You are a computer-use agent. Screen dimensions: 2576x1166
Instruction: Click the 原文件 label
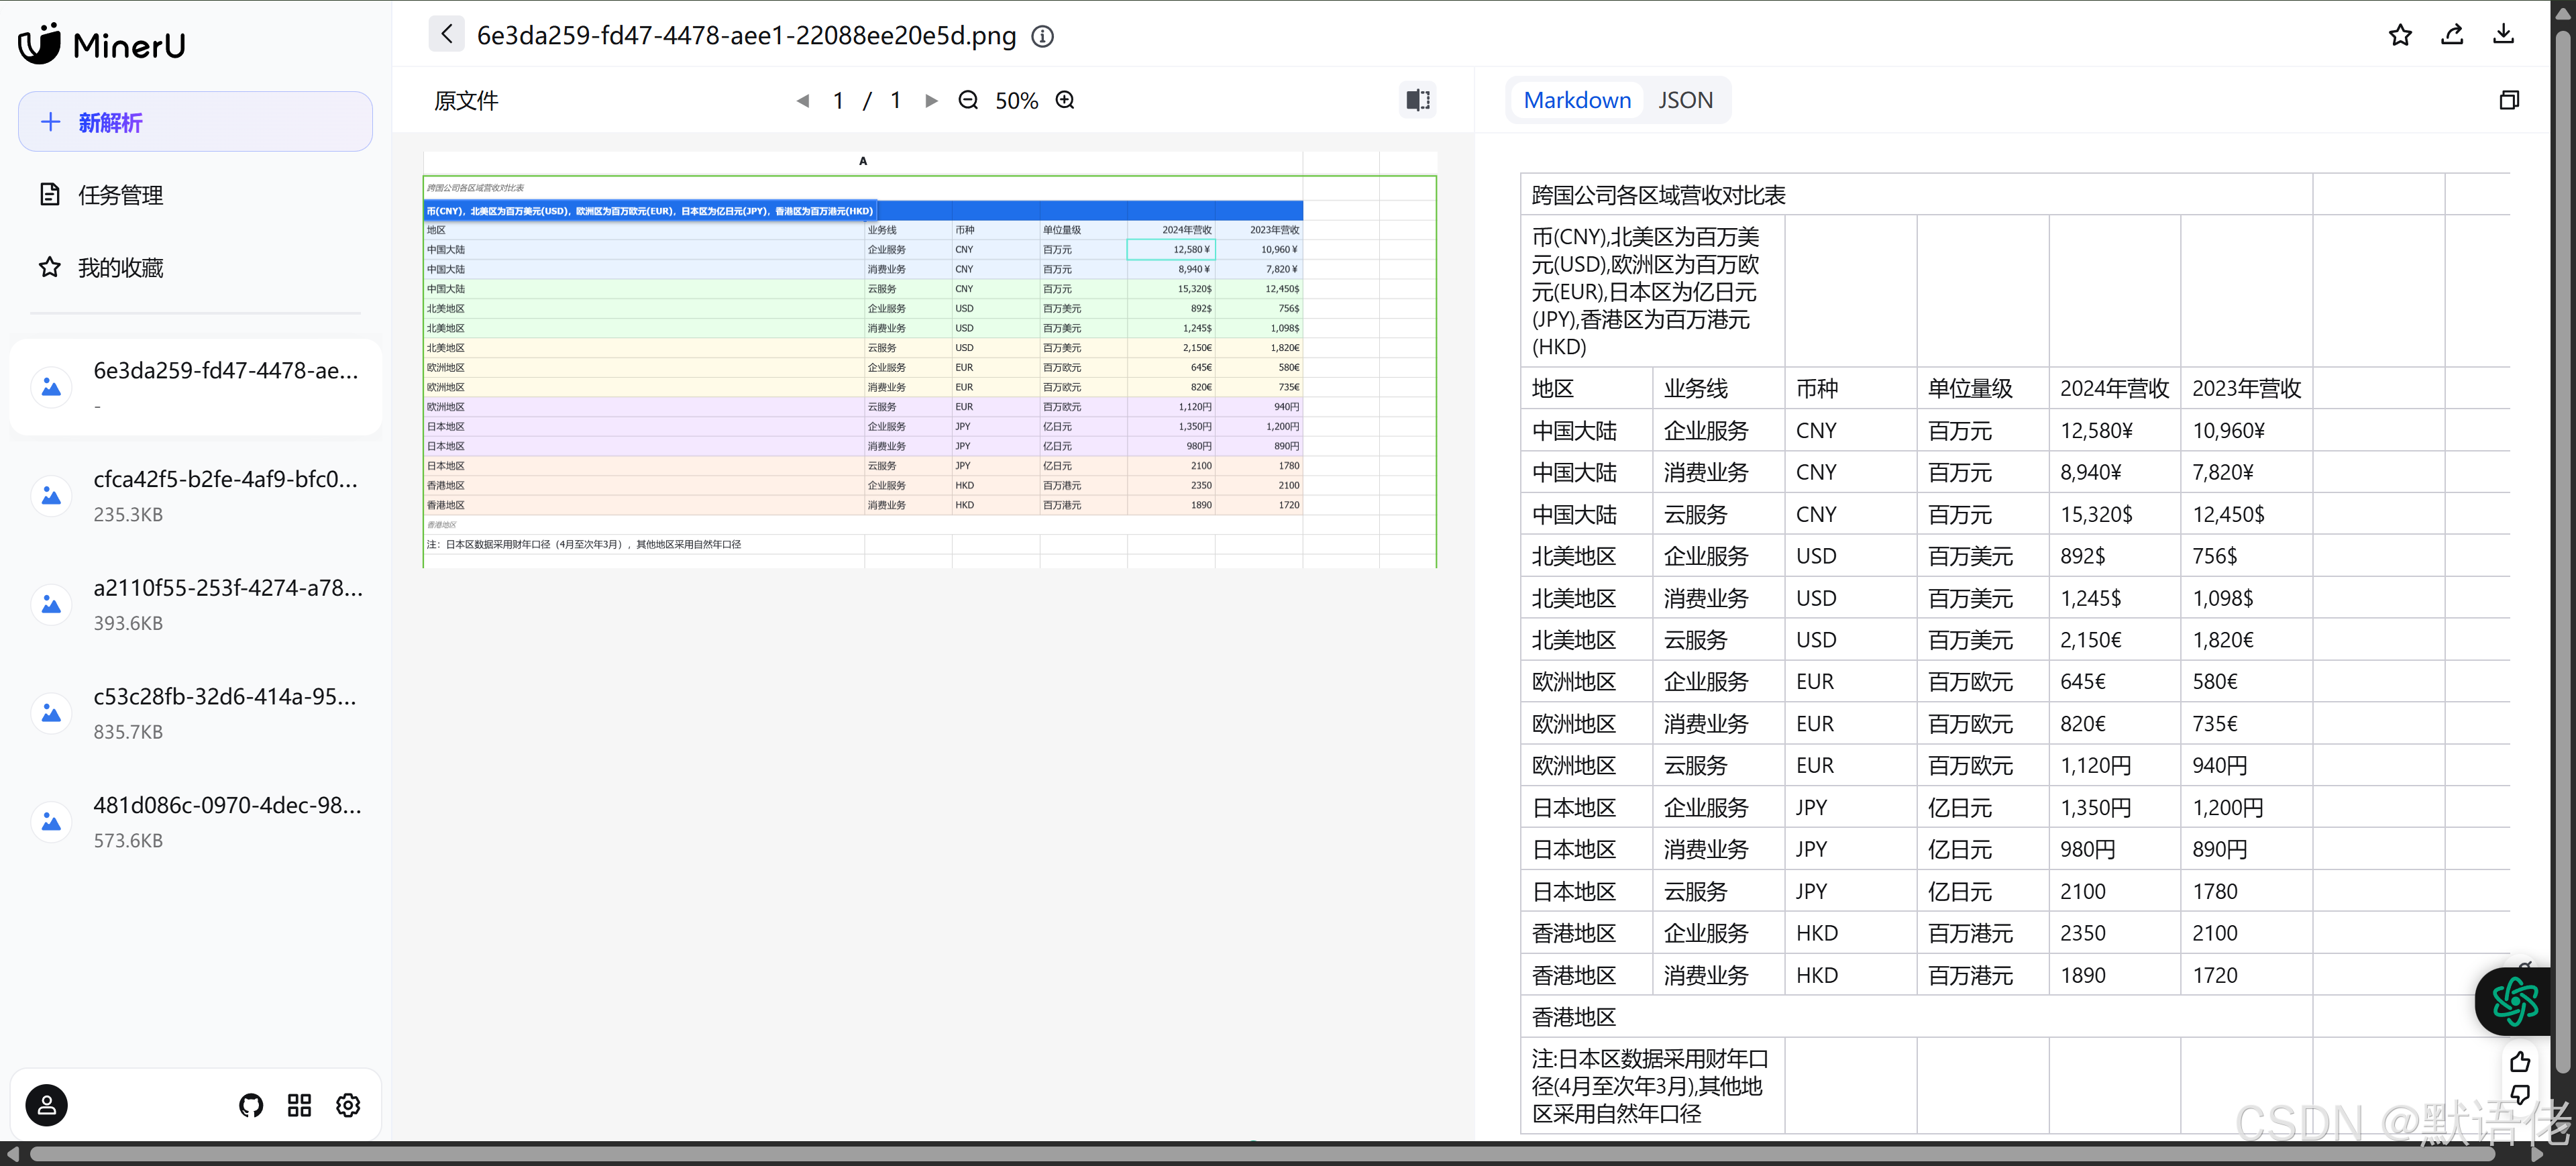[x=466, y=100]
